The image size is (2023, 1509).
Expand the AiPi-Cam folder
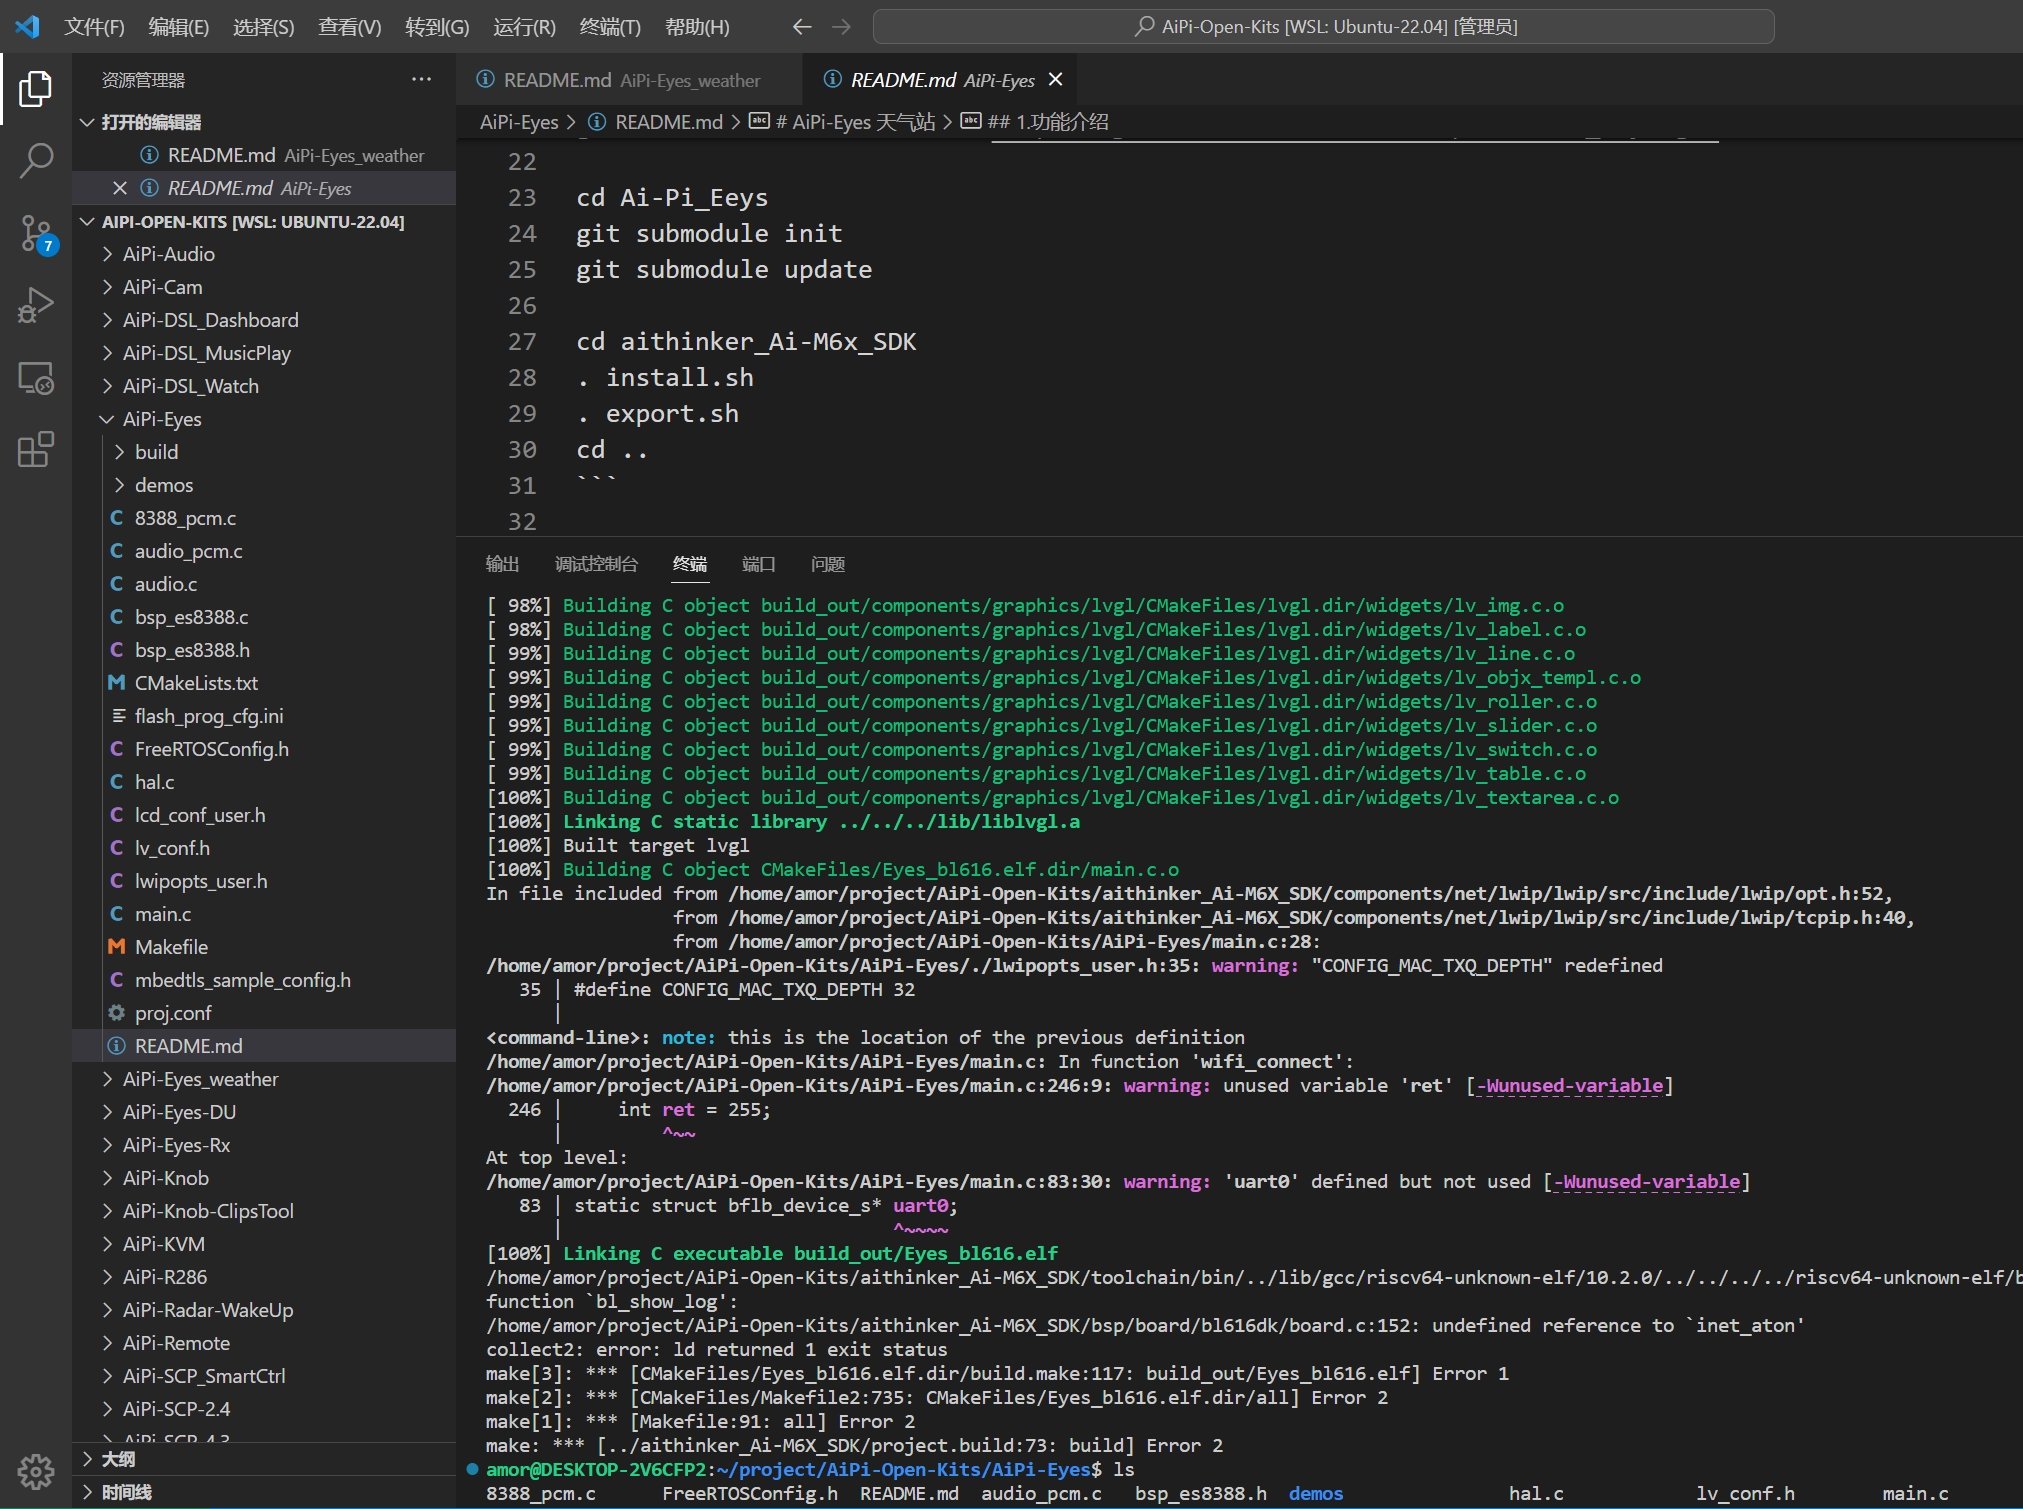[x=264, y=287]
